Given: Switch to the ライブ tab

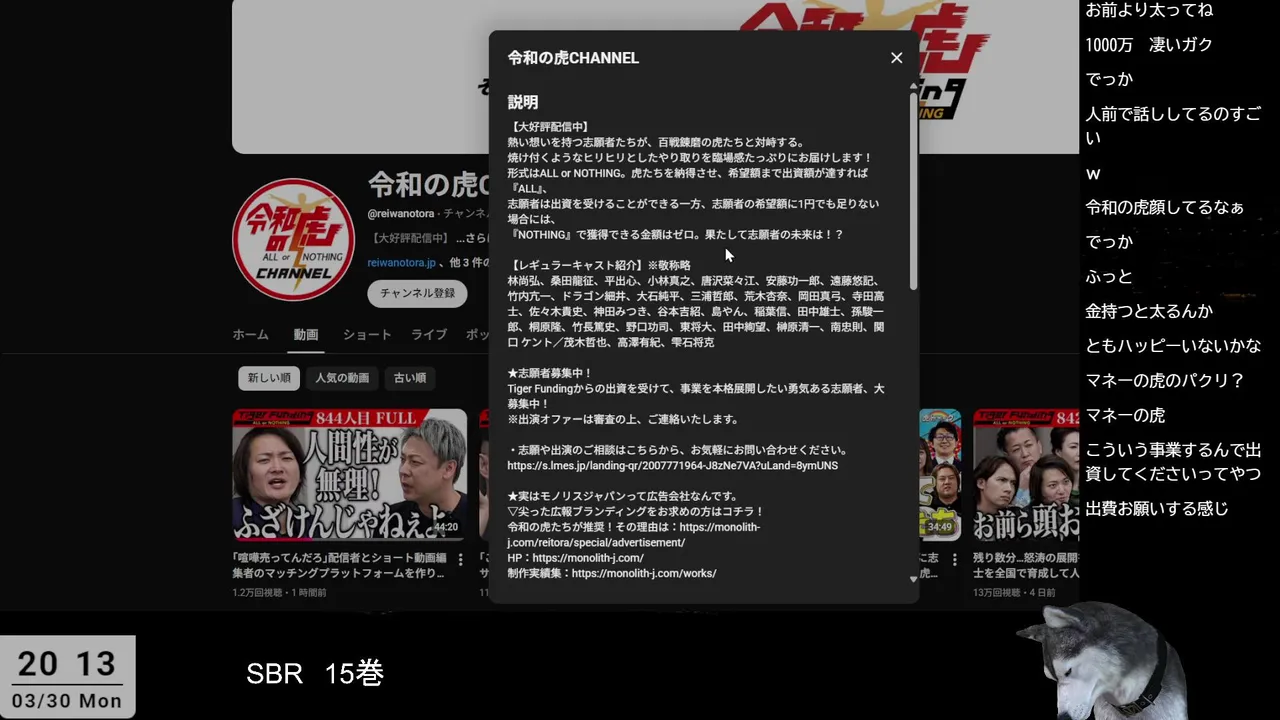Looking at the screenshot, I should pyautogui.click(x=429, y=335).
